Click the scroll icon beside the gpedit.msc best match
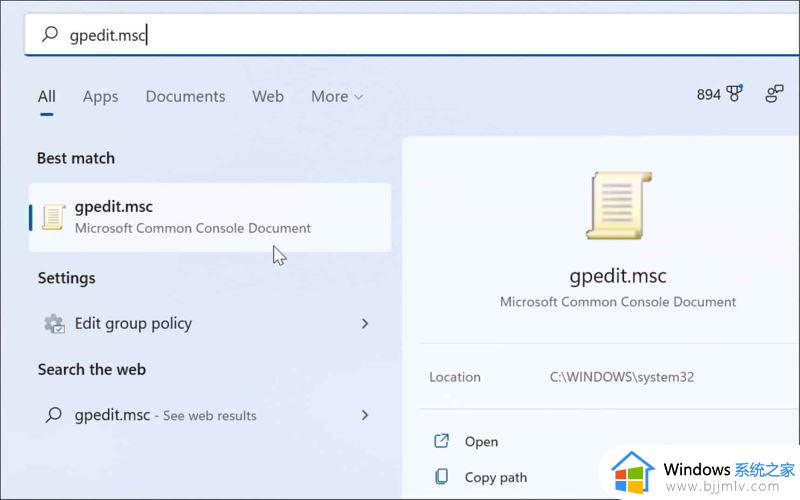800x500 pixels. click(x=53, y=217)
